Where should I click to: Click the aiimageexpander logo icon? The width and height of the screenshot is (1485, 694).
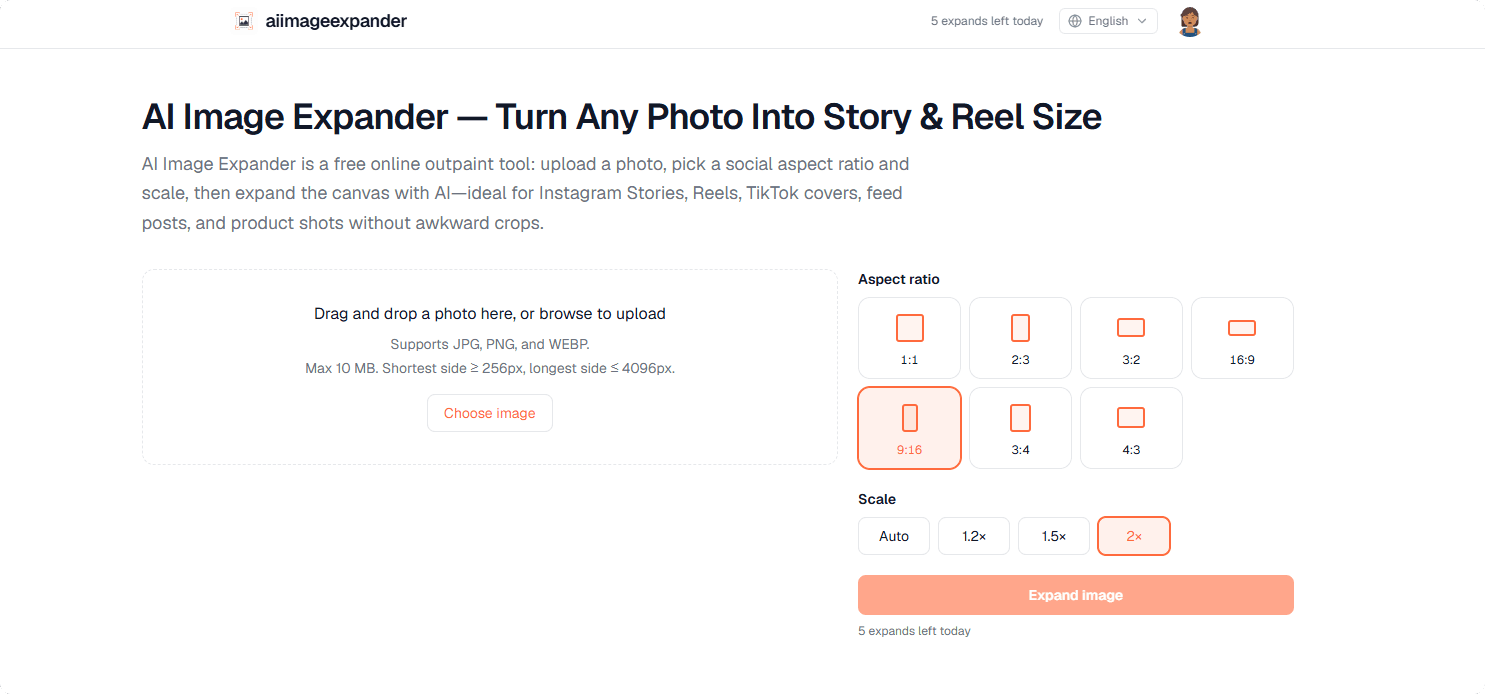244,21
